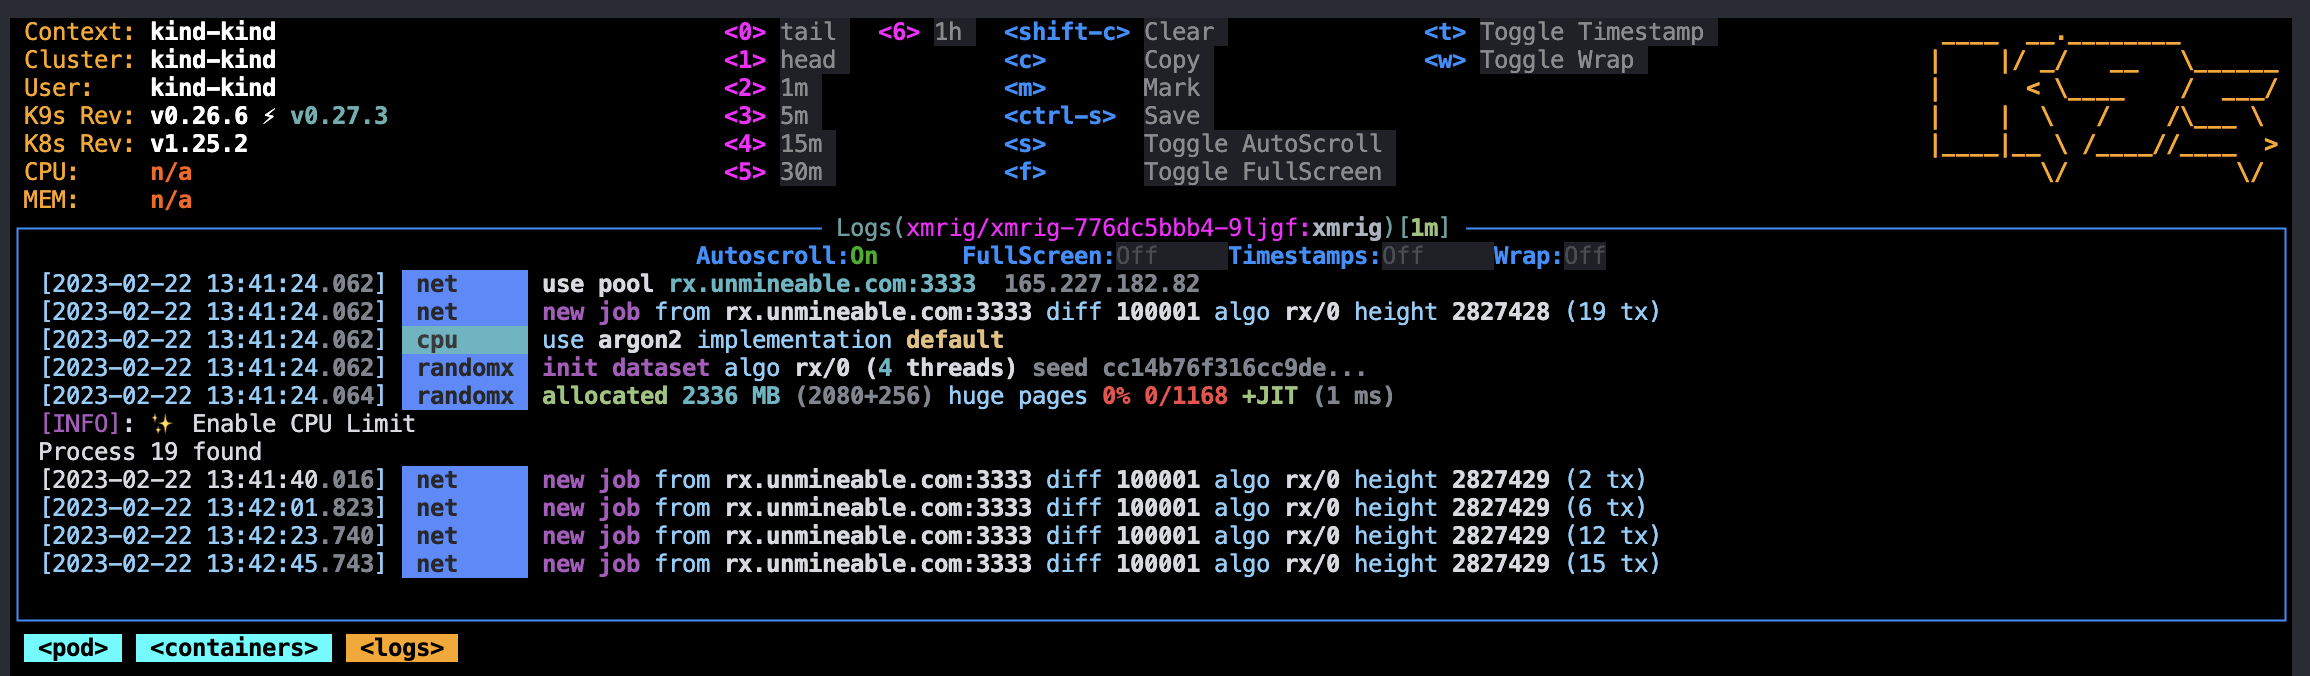Click the Clear logs command
This screenshot has width=2310, height=676.
1179,32
